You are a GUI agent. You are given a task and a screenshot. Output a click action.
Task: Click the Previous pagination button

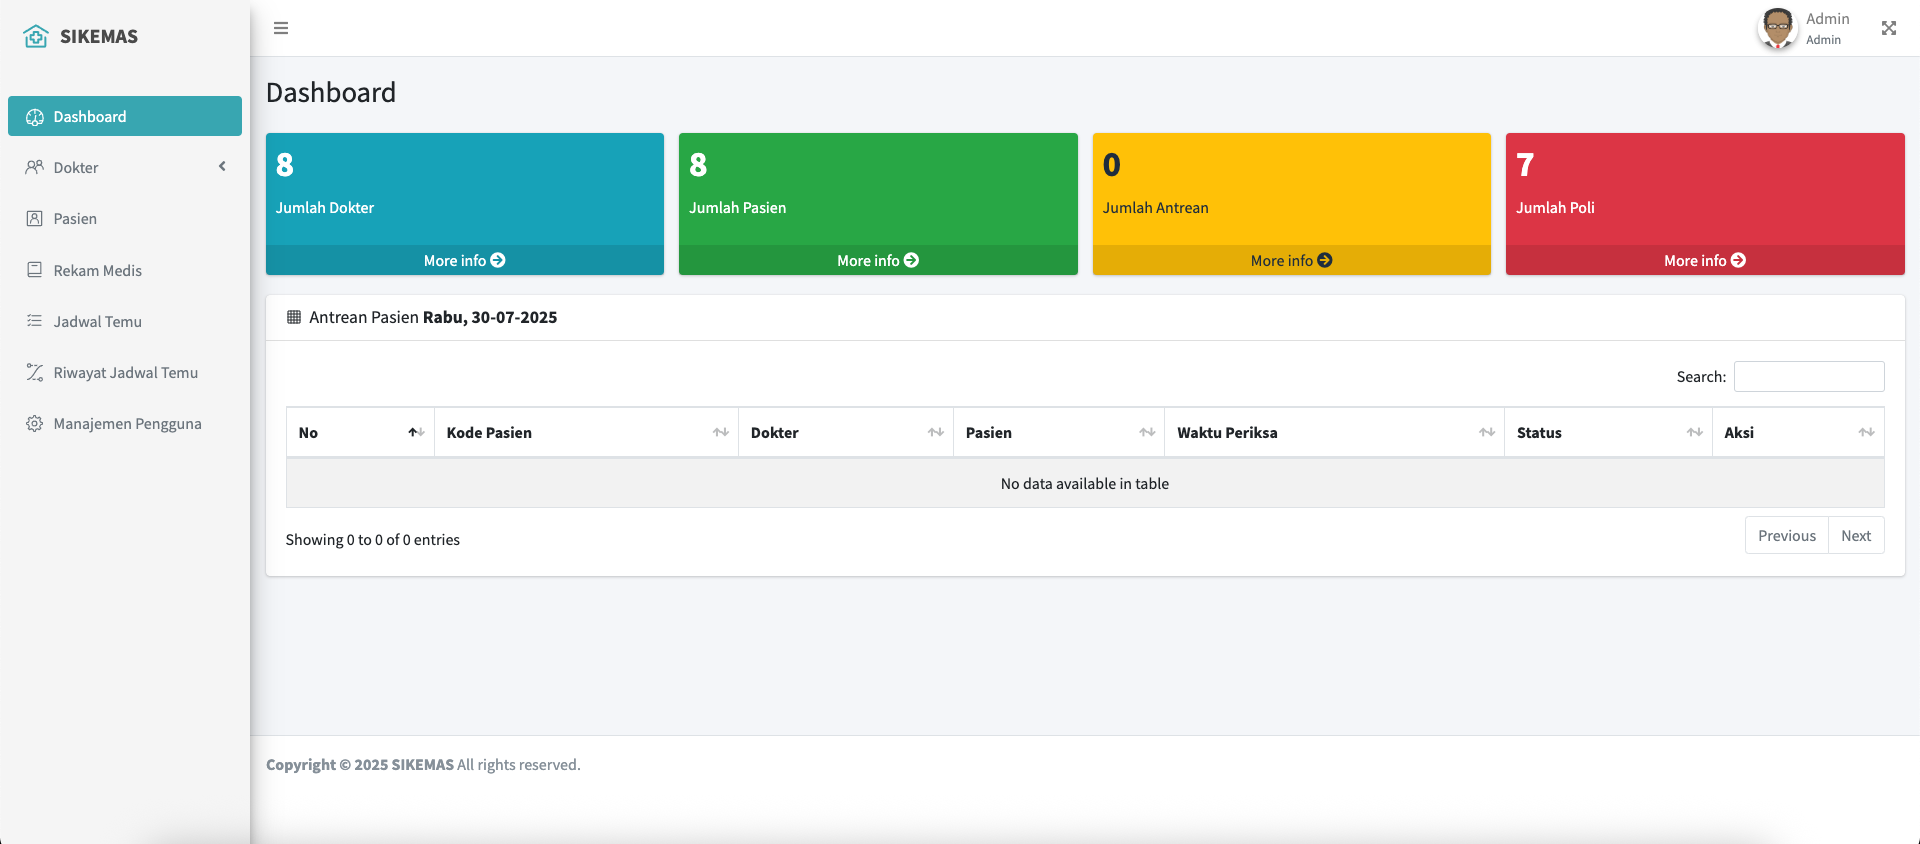1786,535
